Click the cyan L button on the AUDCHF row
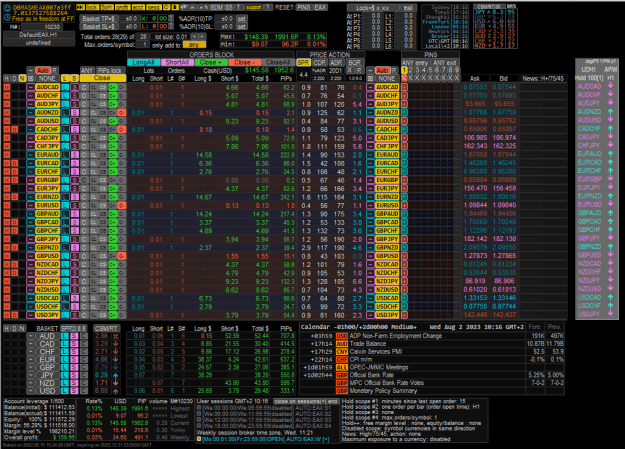This screenshot has width=625, height=449. [65, 96]
